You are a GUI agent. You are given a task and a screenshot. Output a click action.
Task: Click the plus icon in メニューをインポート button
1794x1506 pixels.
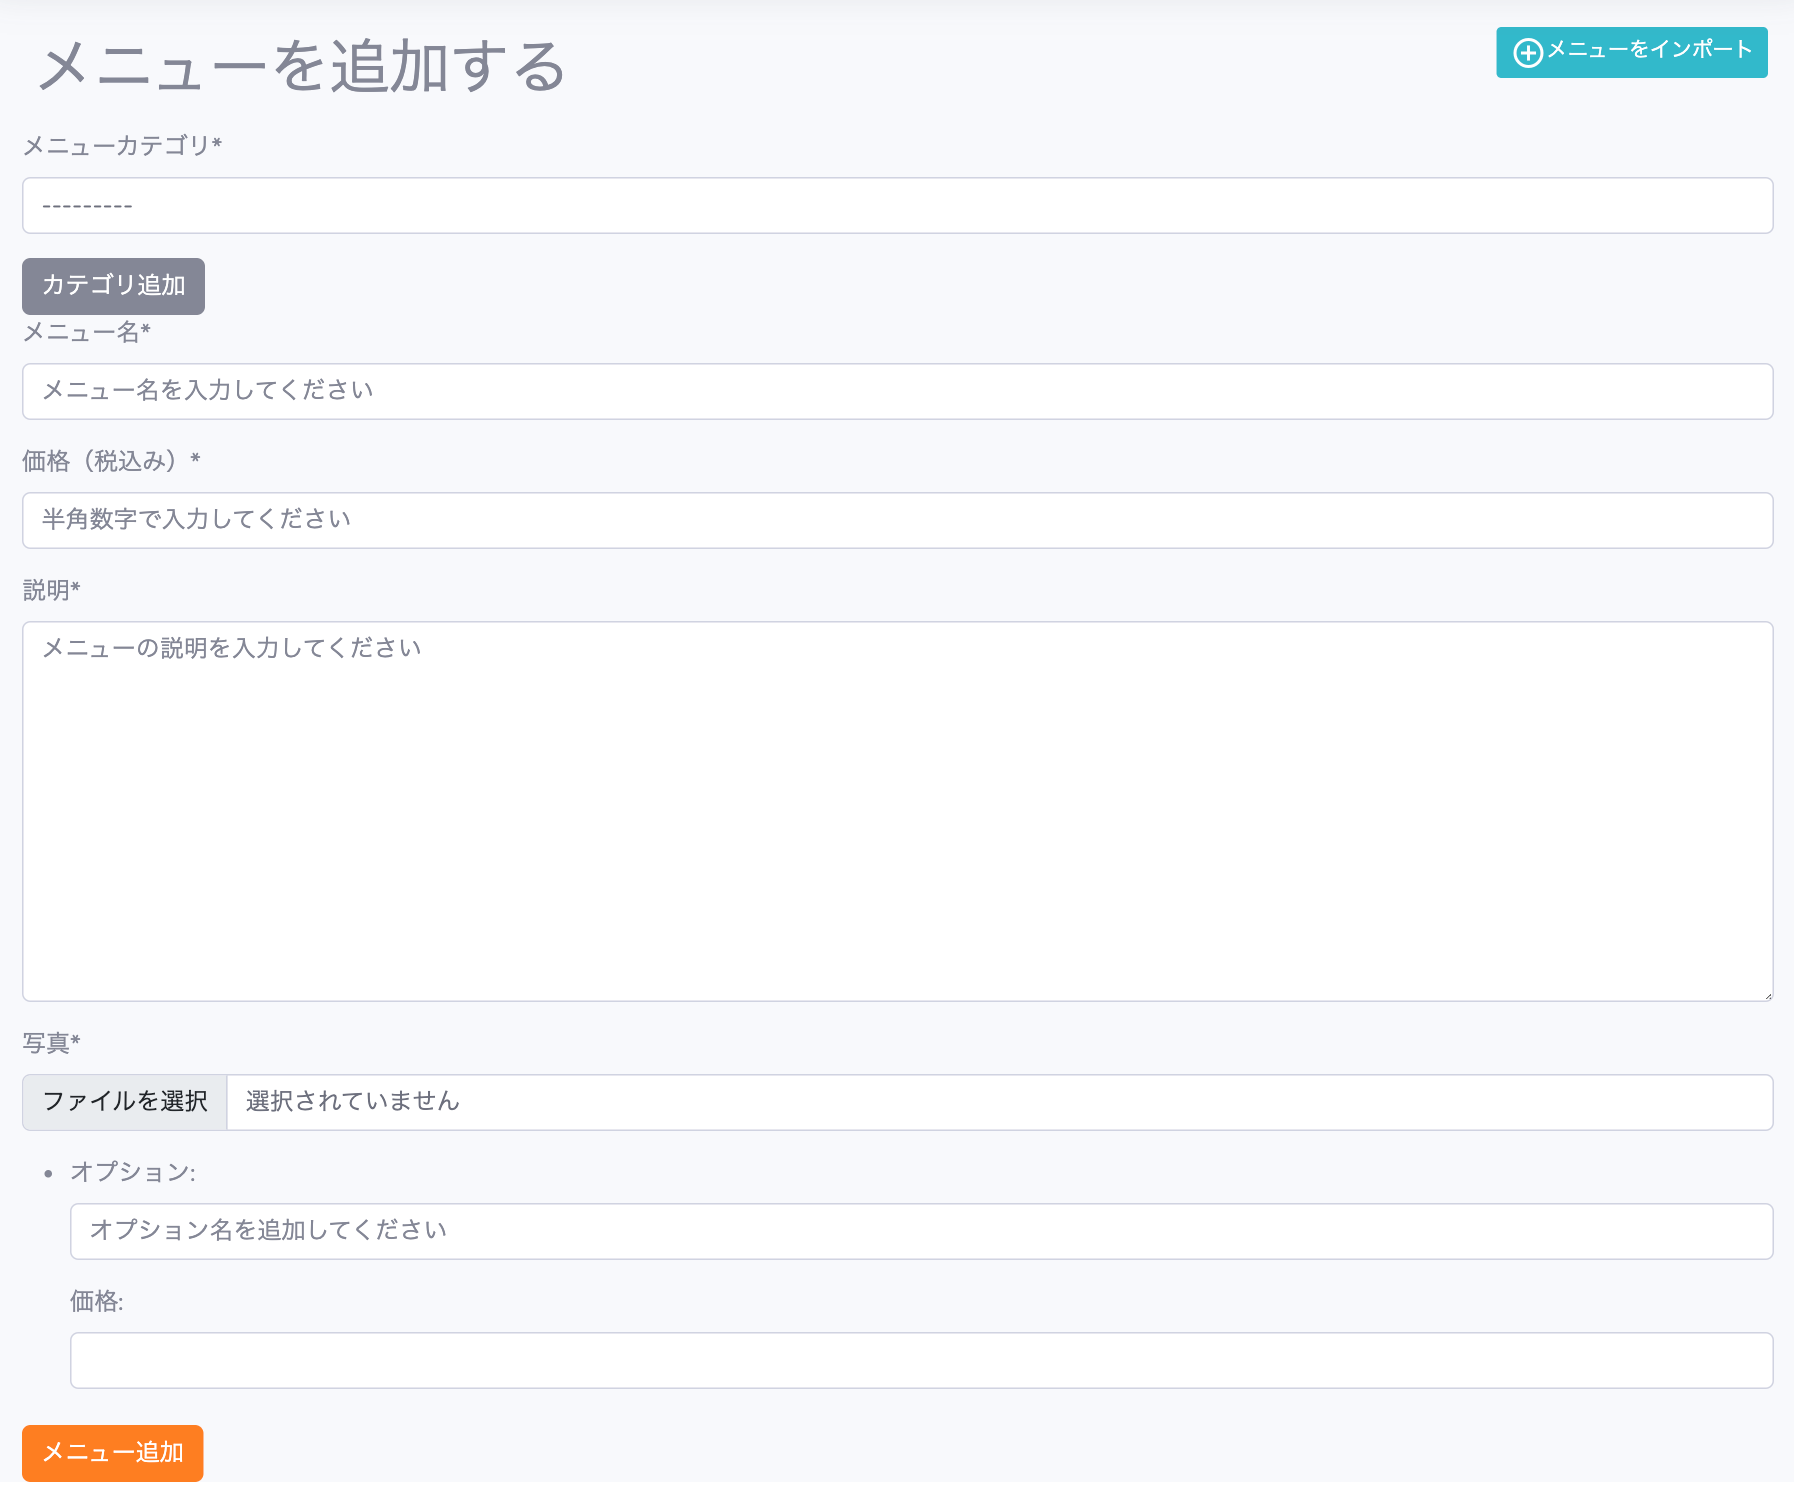(x=1528, y=52)
